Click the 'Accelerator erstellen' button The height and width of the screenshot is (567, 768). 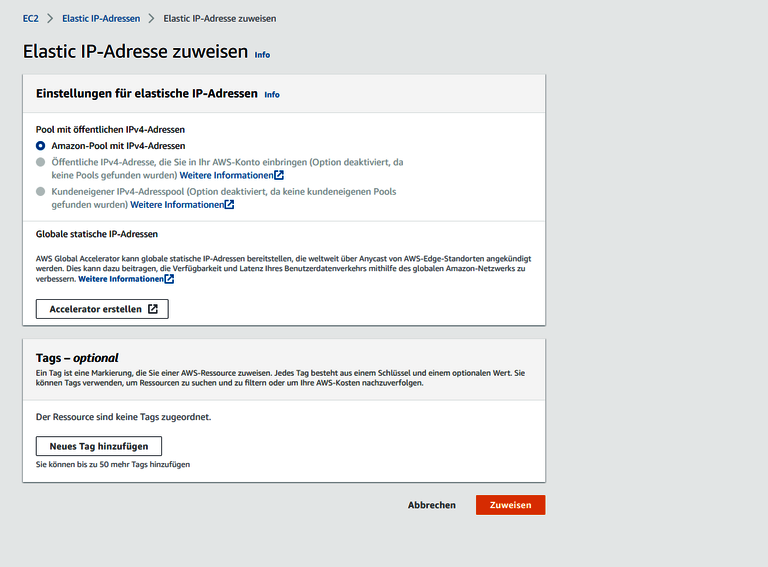pos(102,309)
